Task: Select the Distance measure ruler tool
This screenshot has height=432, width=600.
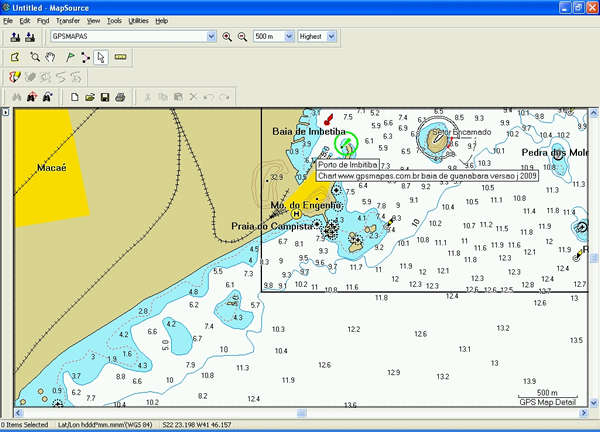Action: [120, 57]
